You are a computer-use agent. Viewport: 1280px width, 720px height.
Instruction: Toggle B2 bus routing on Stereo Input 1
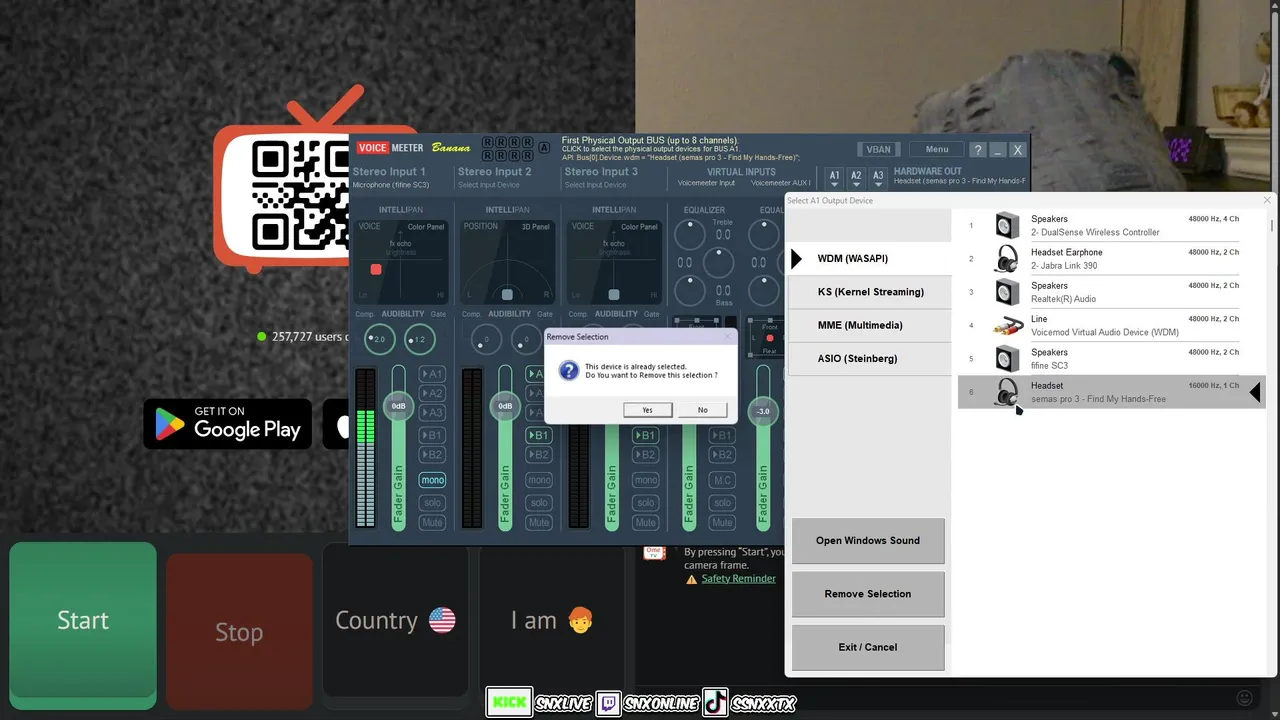432,454
